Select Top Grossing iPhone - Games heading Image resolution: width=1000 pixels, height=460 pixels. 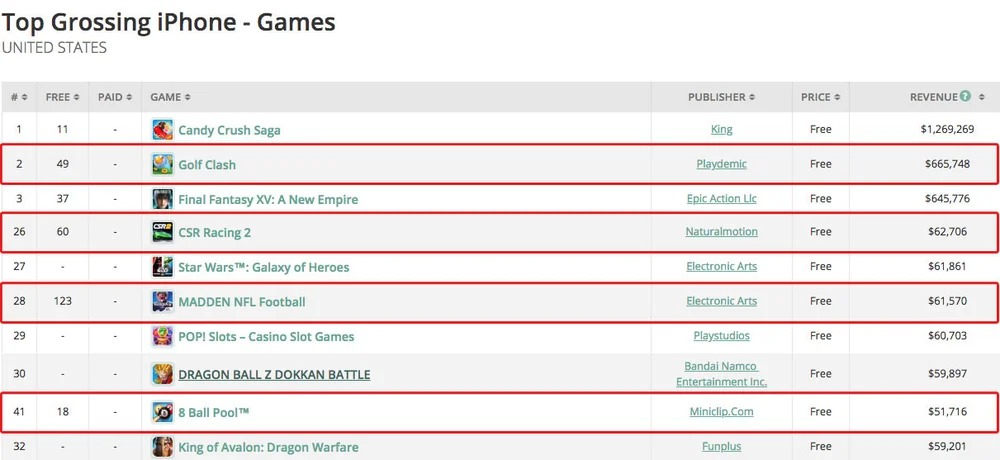pos(168,22)
